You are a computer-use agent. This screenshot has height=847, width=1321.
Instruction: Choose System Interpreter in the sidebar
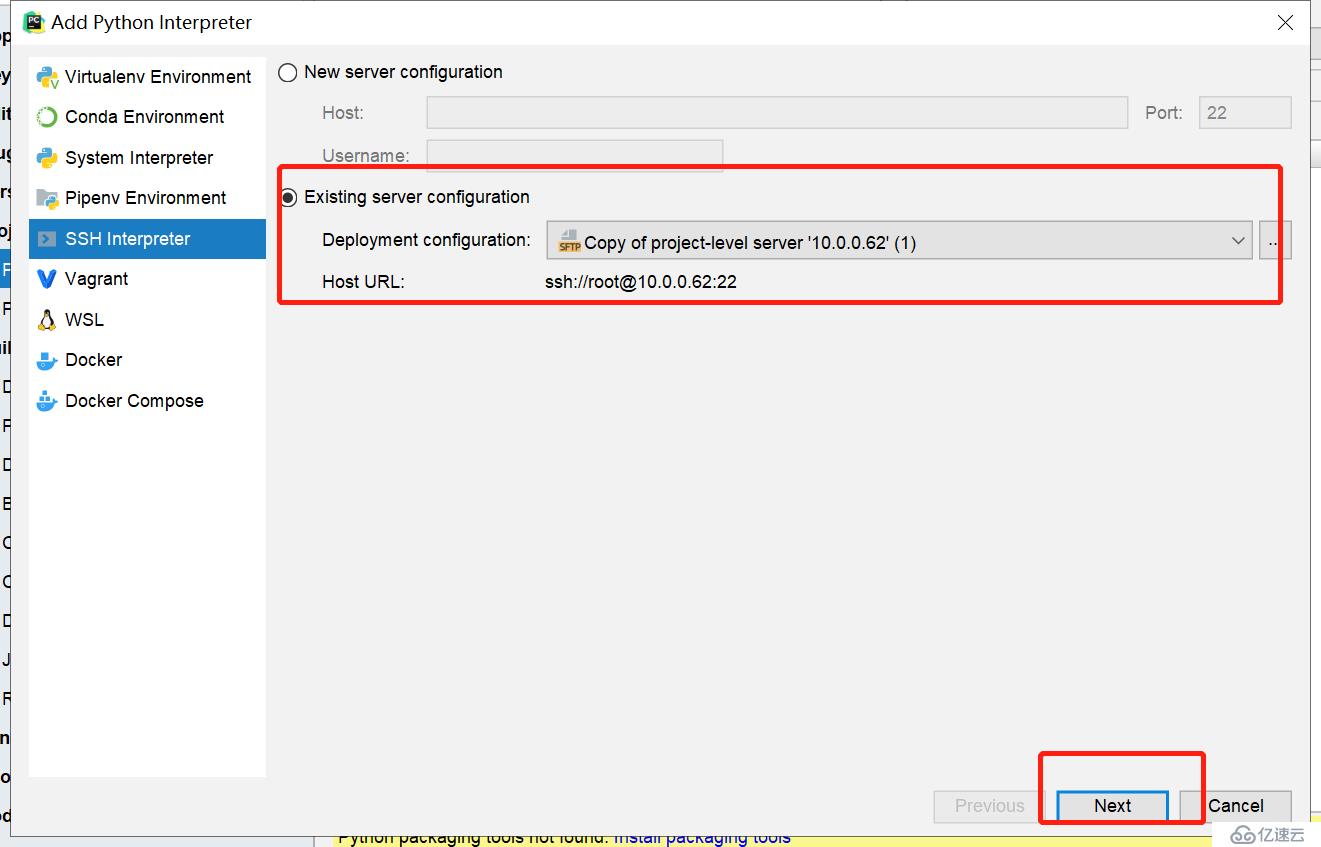(147, 158)
